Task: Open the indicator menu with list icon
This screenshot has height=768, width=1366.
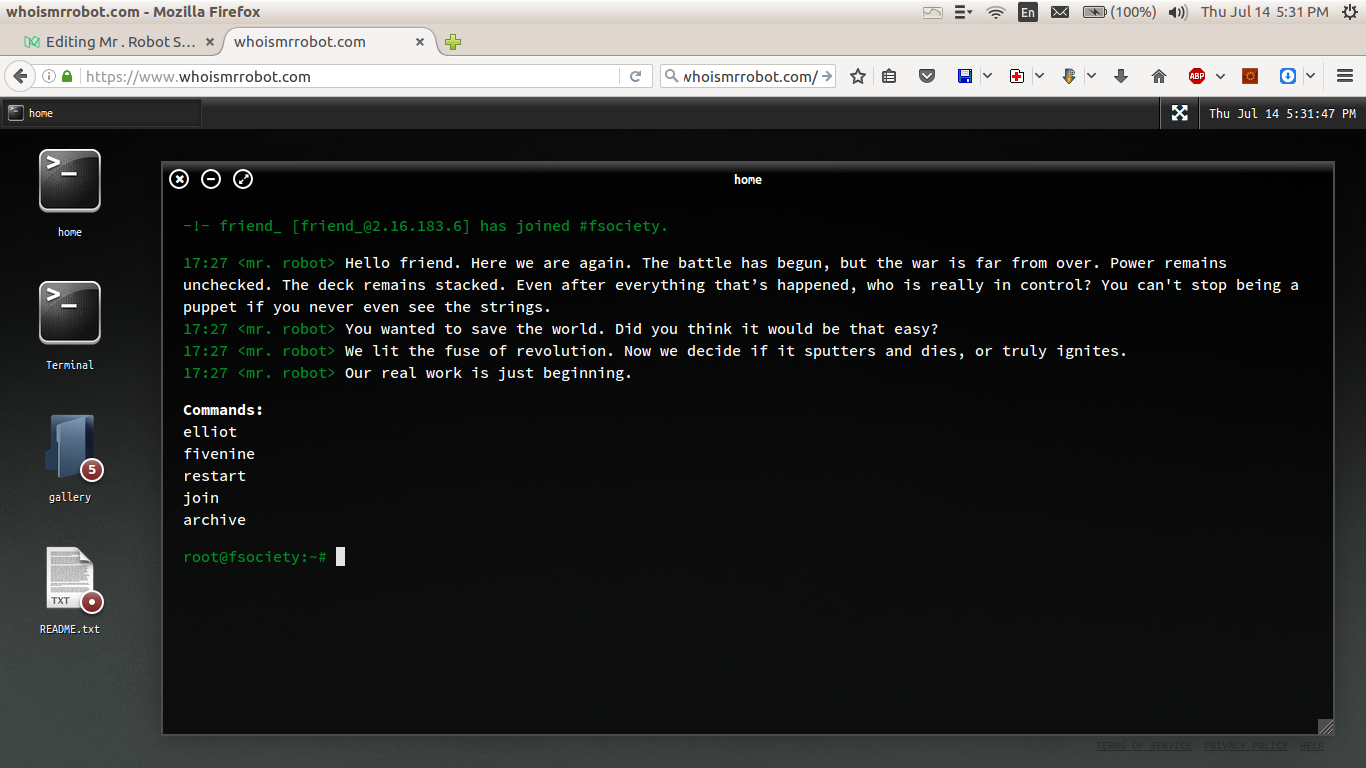Action: (x=964, y=12)
